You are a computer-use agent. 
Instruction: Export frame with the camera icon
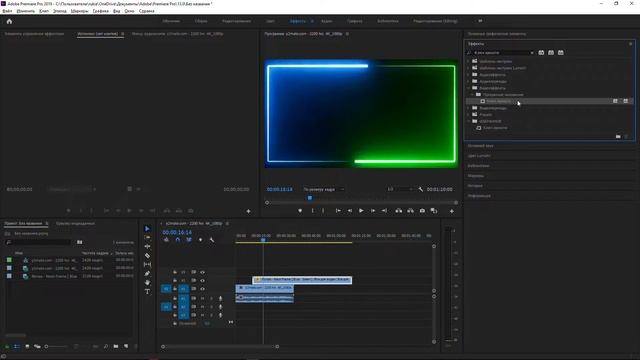(x=422, y=211)
